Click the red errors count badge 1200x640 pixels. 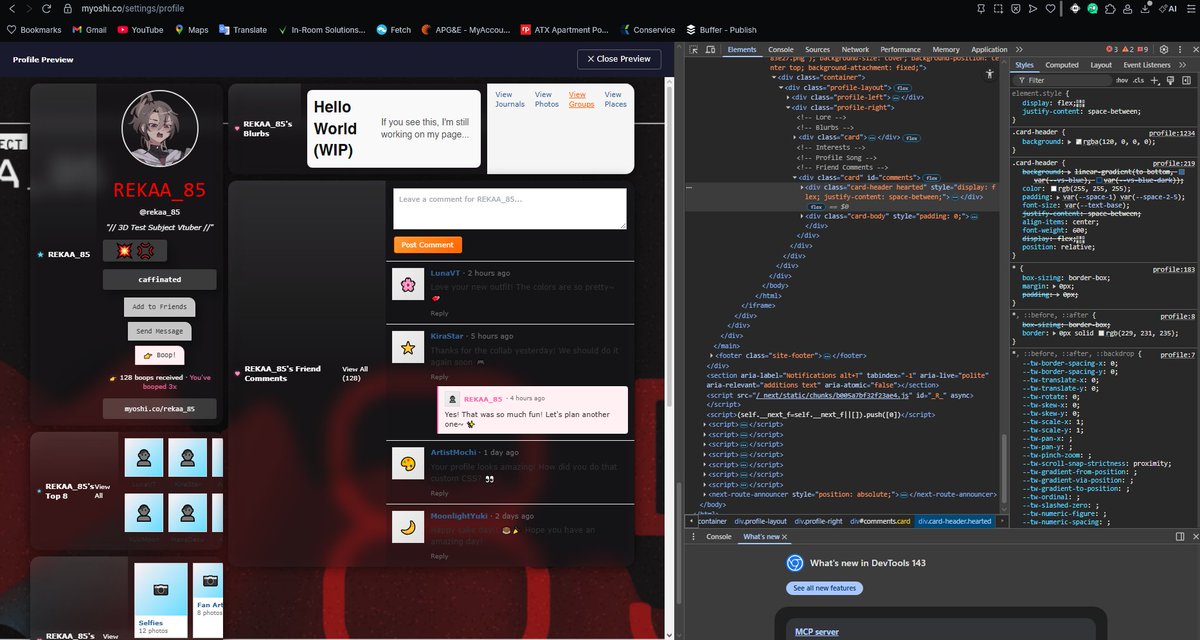(1113, 49)
